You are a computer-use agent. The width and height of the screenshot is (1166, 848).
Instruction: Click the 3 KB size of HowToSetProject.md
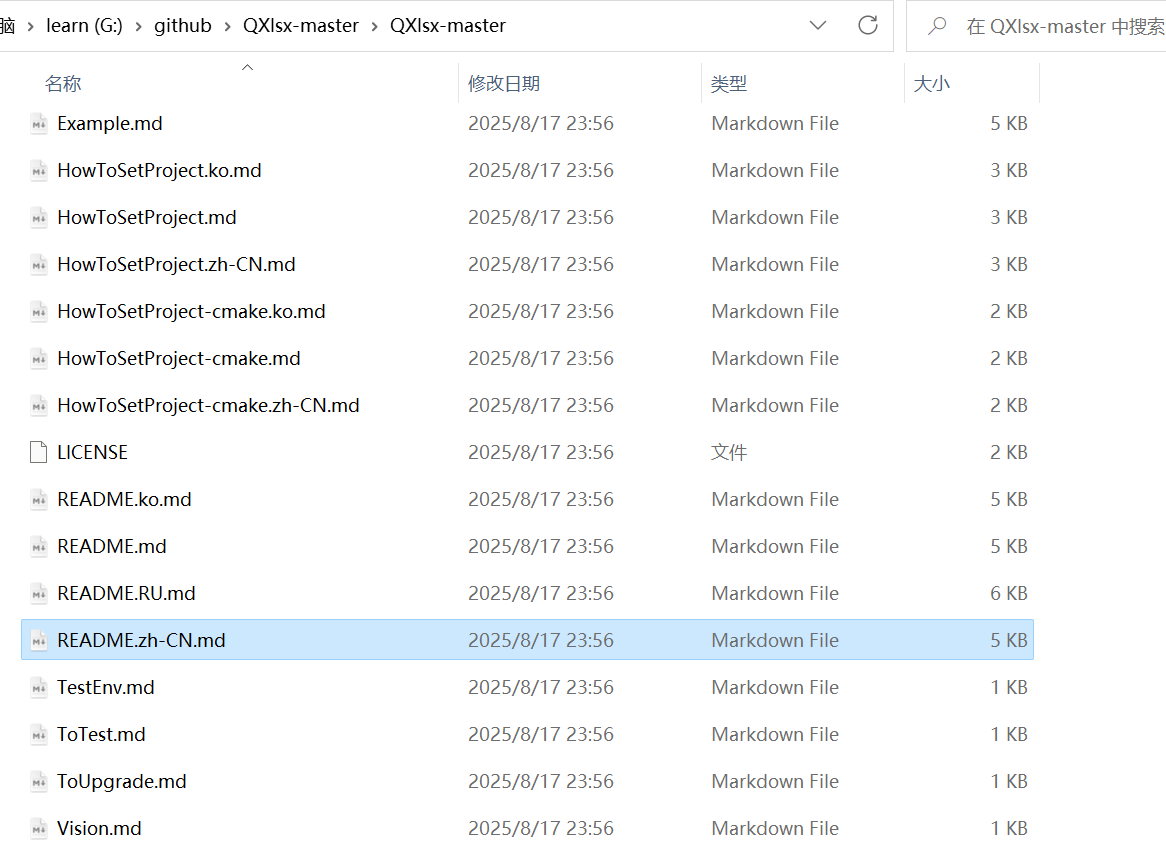[x=1008, y=217]
